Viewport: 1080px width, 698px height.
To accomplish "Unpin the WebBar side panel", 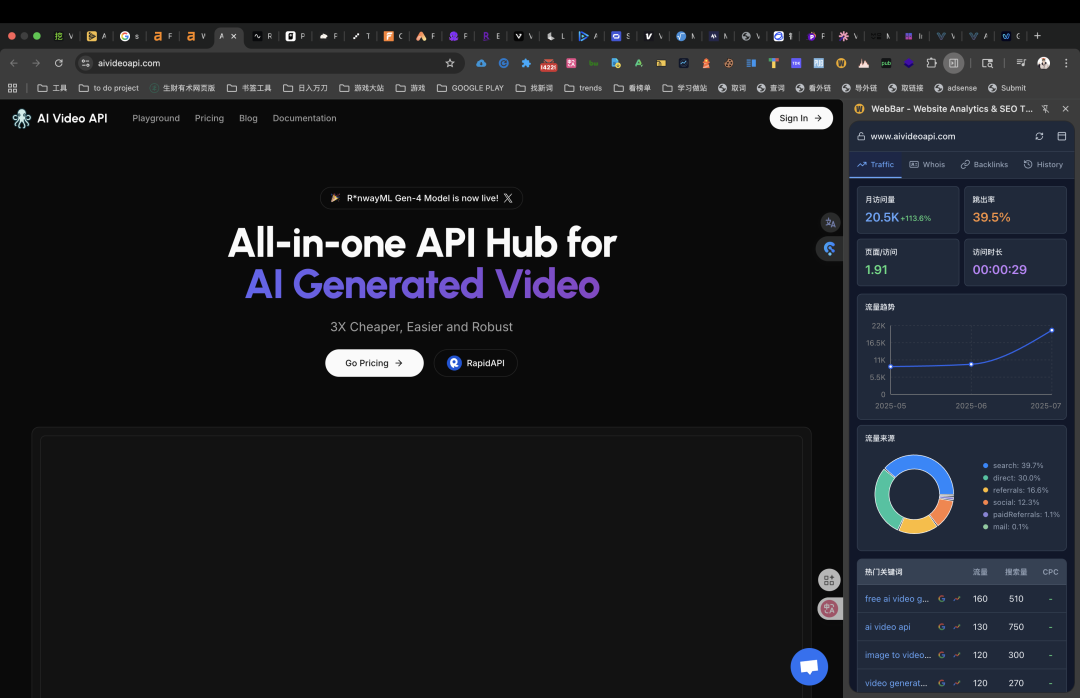I will coord(1045,109).
